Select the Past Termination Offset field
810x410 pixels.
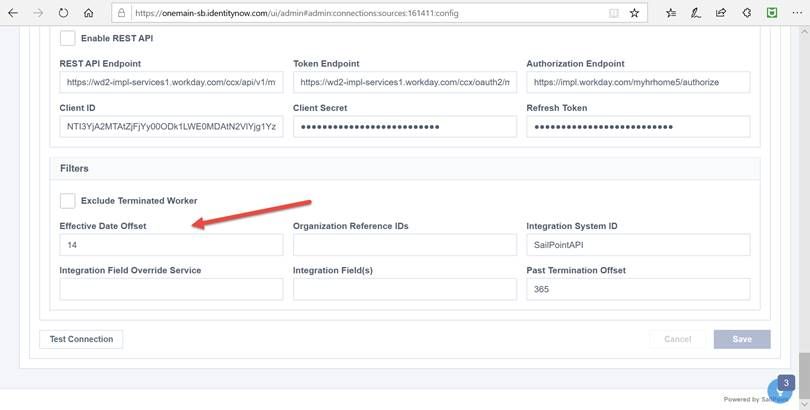click(x=638, y=289)
